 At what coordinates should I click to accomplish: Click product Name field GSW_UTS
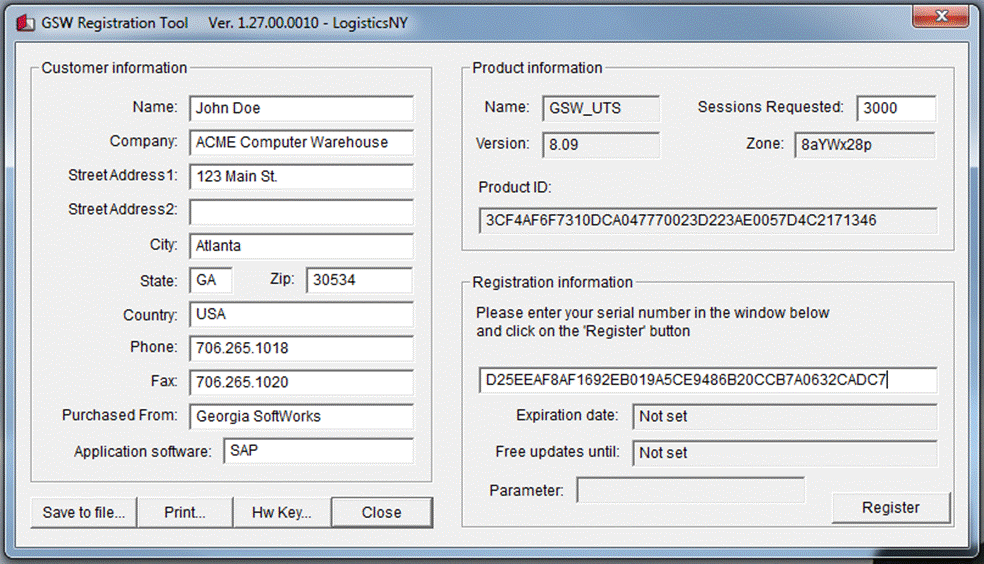(601, 108)
